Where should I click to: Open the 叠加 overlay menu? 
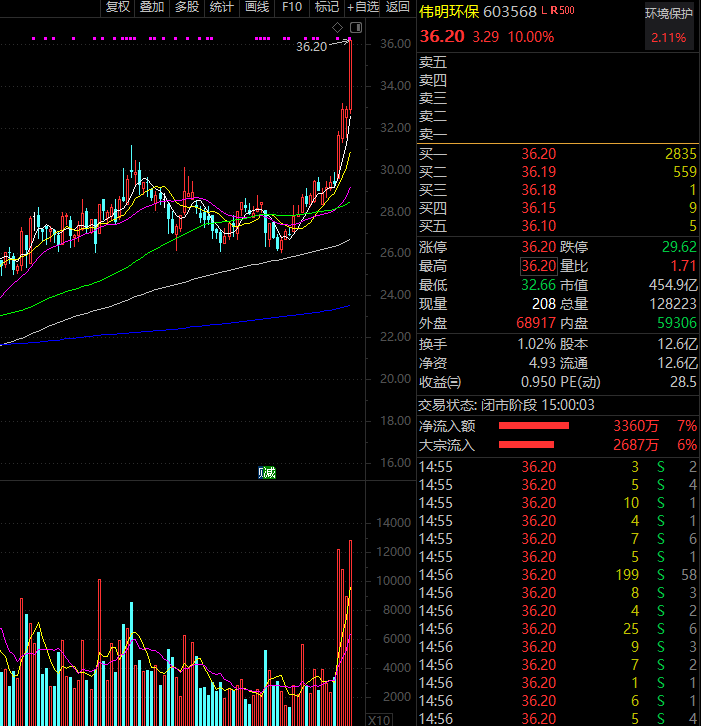(152, 7)
